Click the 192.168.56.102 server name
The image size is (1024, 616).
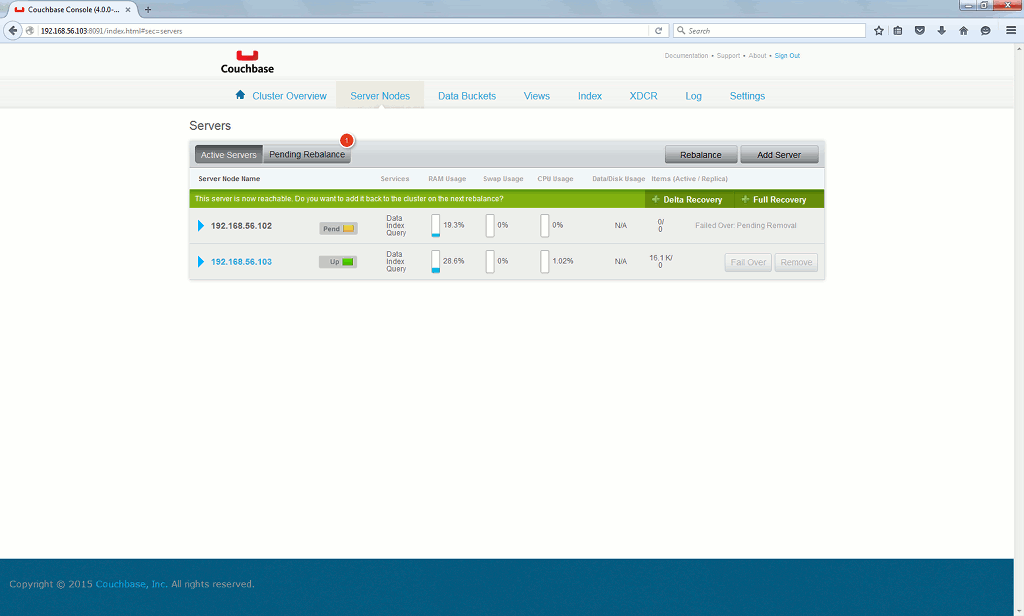(x=241, y=226)
